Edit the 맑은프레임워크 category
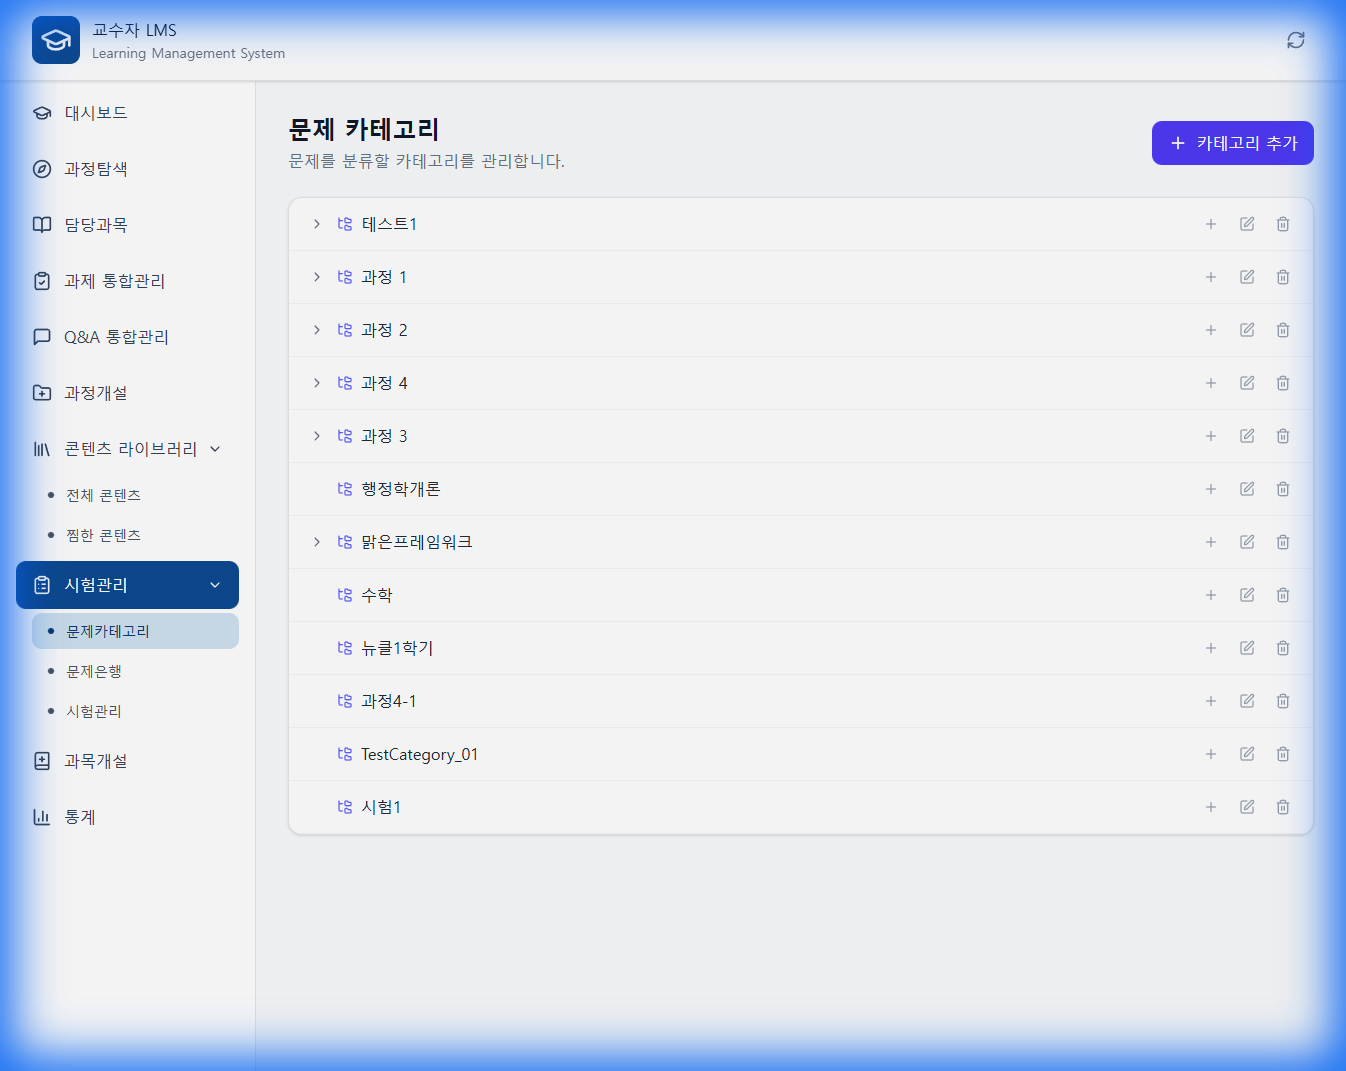 [1246, 542]
